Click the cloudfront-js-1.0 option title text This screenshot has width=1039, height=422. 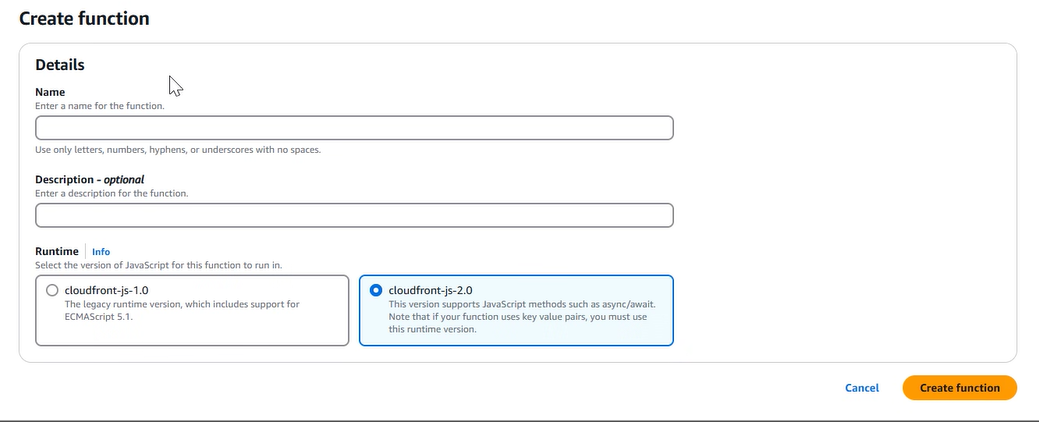106,290
